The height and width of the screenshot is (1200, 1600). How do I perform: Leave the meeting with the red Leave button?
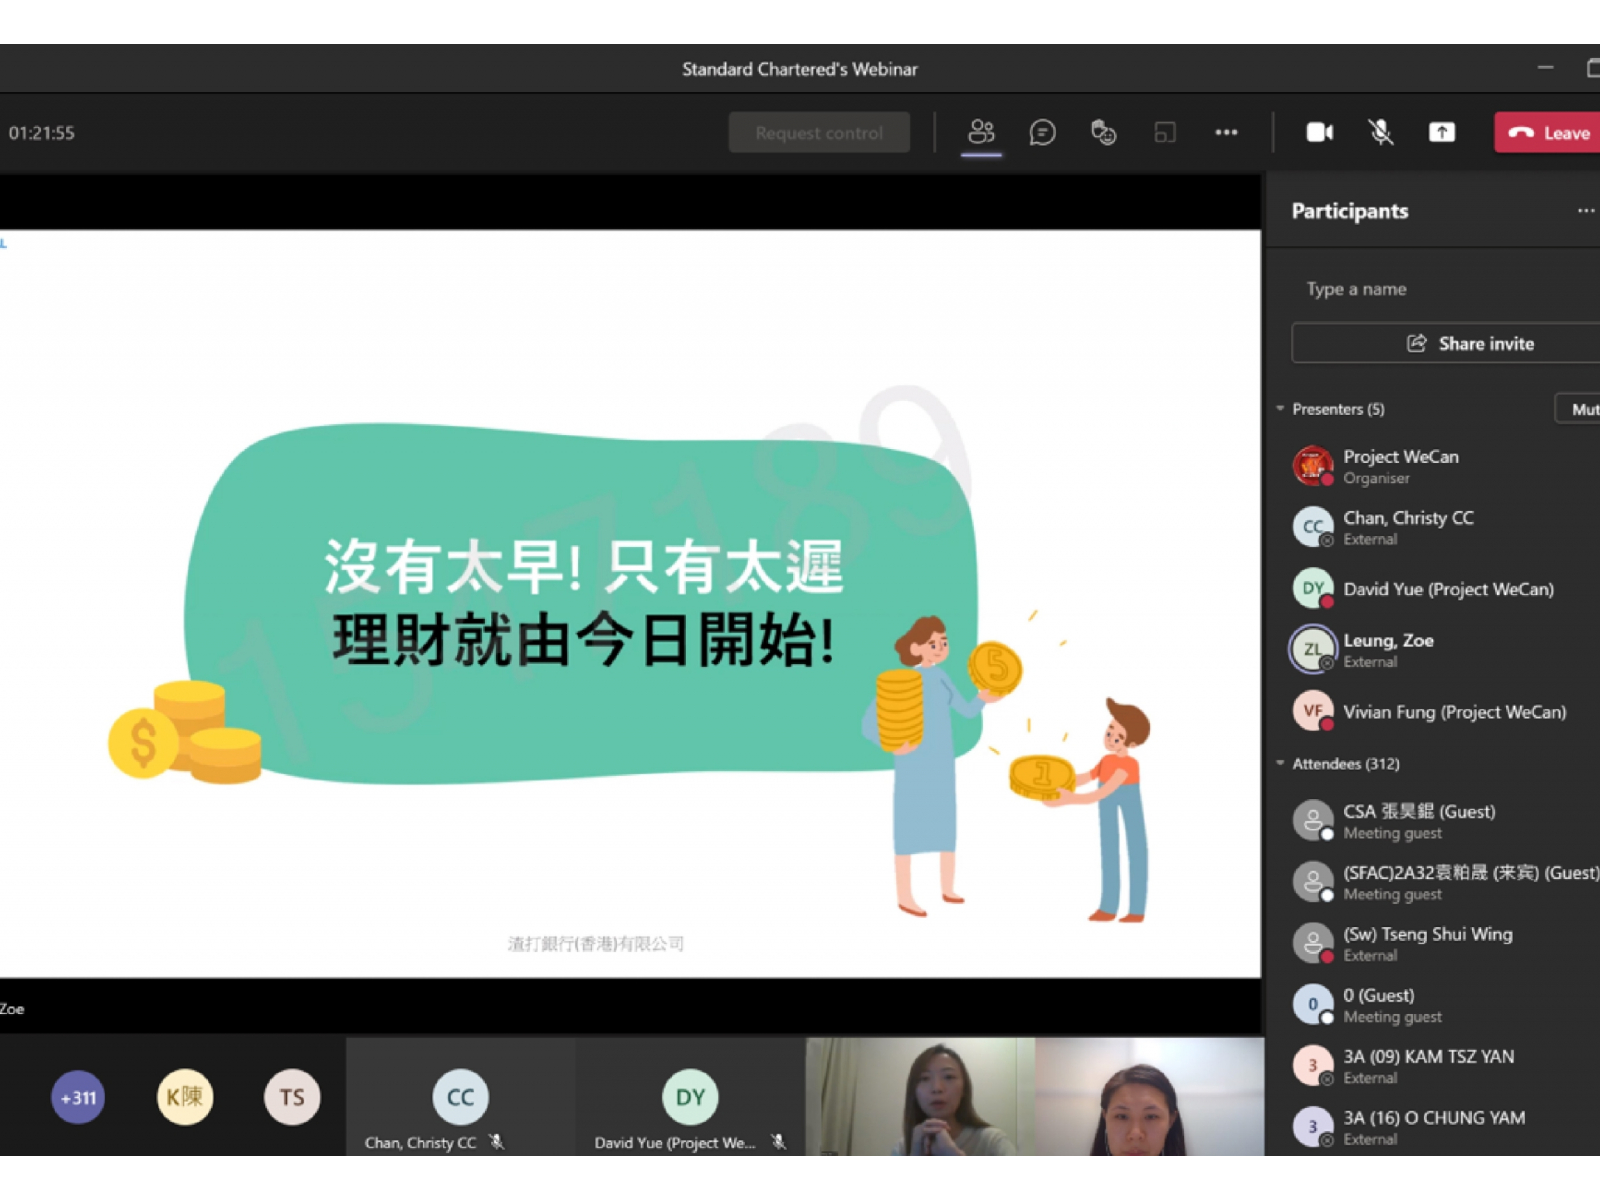point(1550,132)
